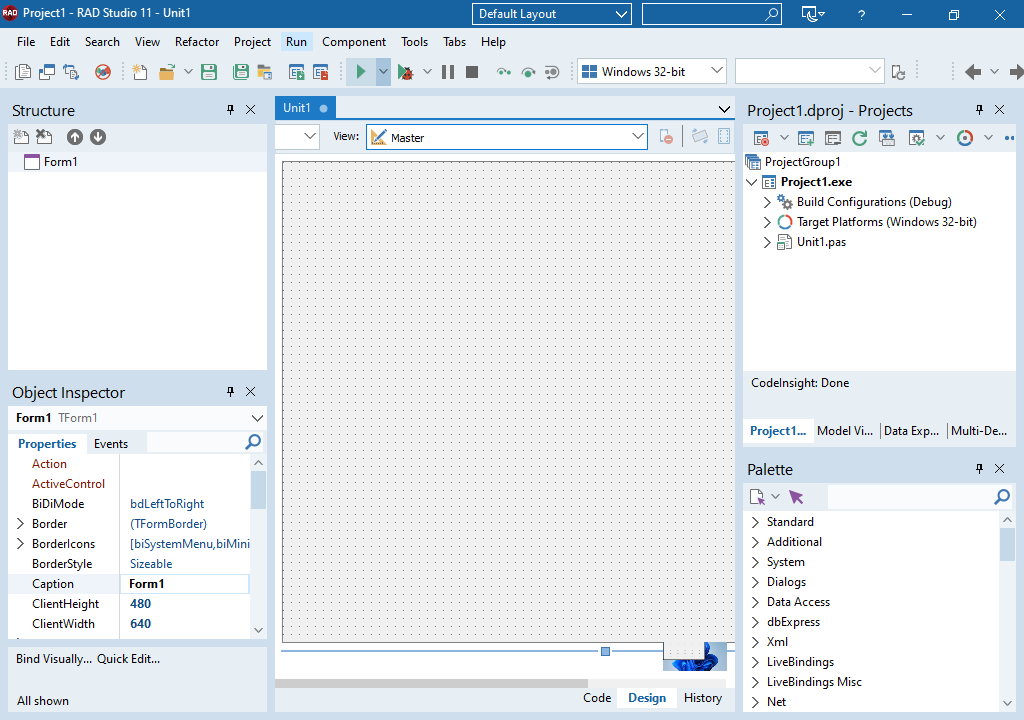Expand the LiveBindings Misc palette category
Viewport: 1024px width, 720px height.
(756, 682)
